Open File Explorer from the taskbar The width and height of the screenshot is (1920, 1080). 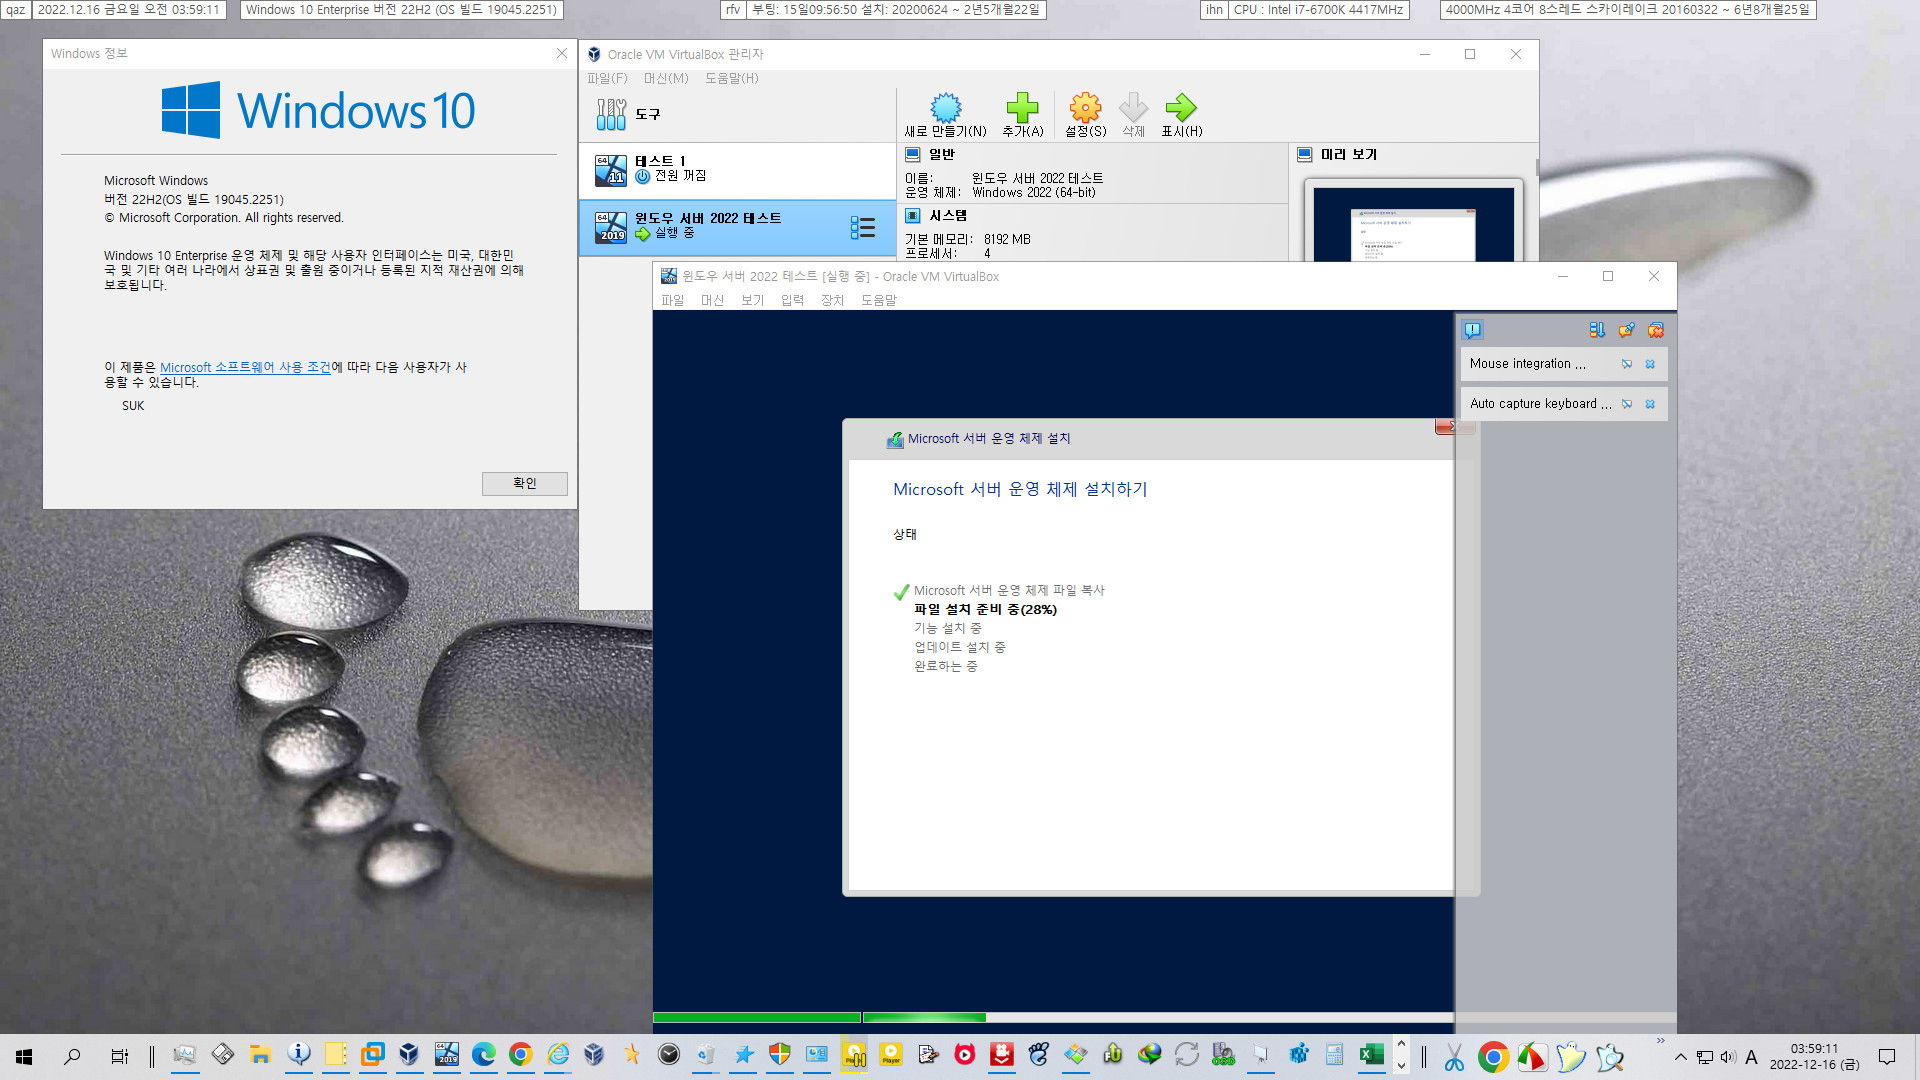click(x=260, y=1054)
